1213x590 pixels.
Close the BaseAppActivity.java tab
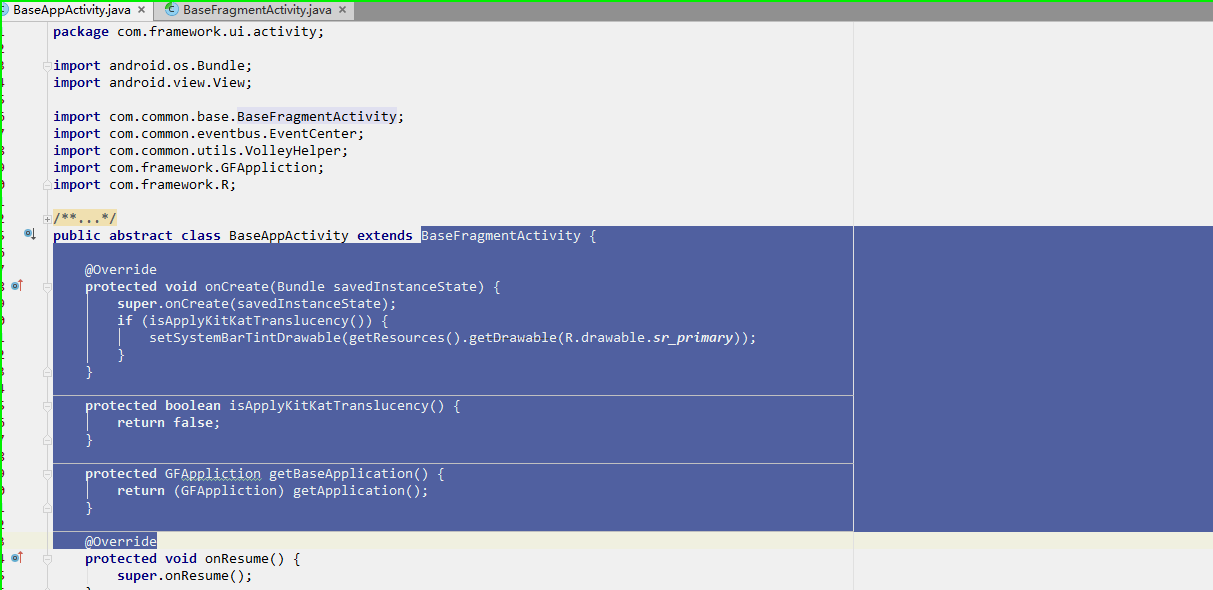[141, 10]
